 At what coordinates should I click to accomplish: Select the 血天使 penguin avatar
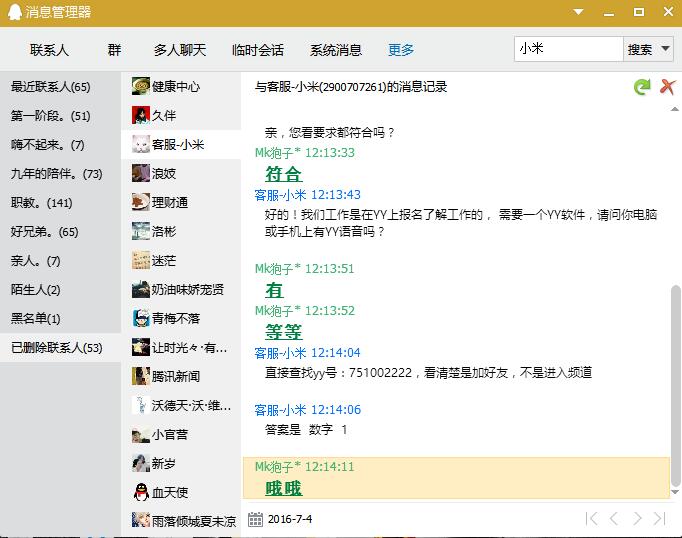[x=140, y=492]
